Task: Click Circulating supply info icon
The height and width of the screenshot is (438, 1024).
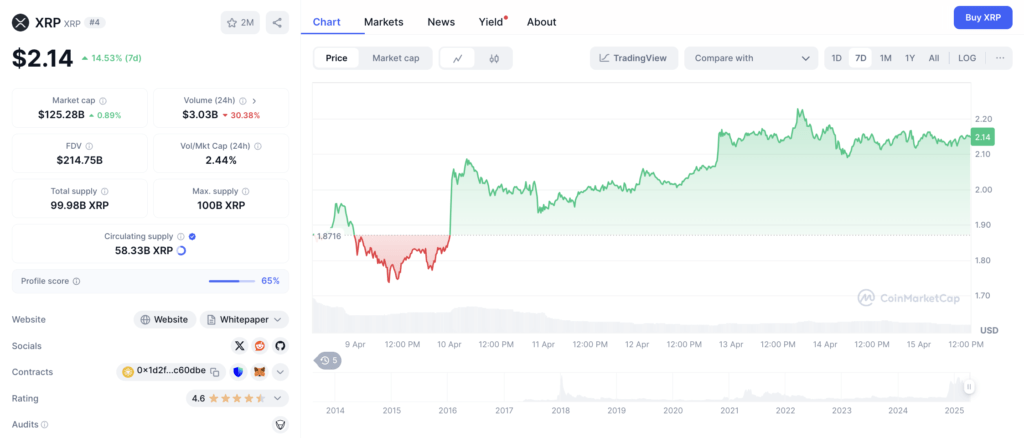Action: pyautogui.click(x=181, y=237)
